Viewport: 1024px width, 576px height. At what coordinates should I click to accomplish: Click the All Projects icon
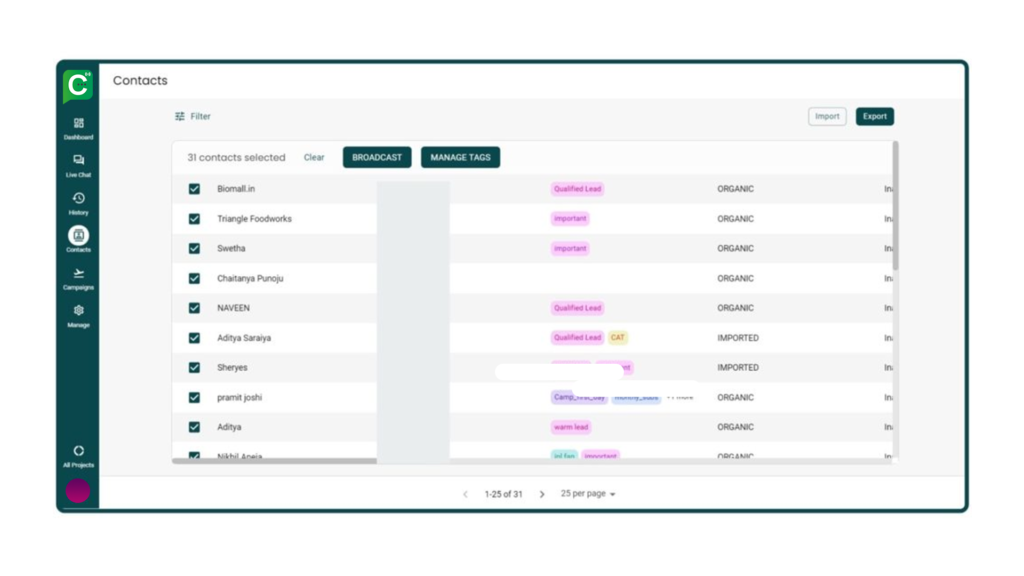coord(78,453)
